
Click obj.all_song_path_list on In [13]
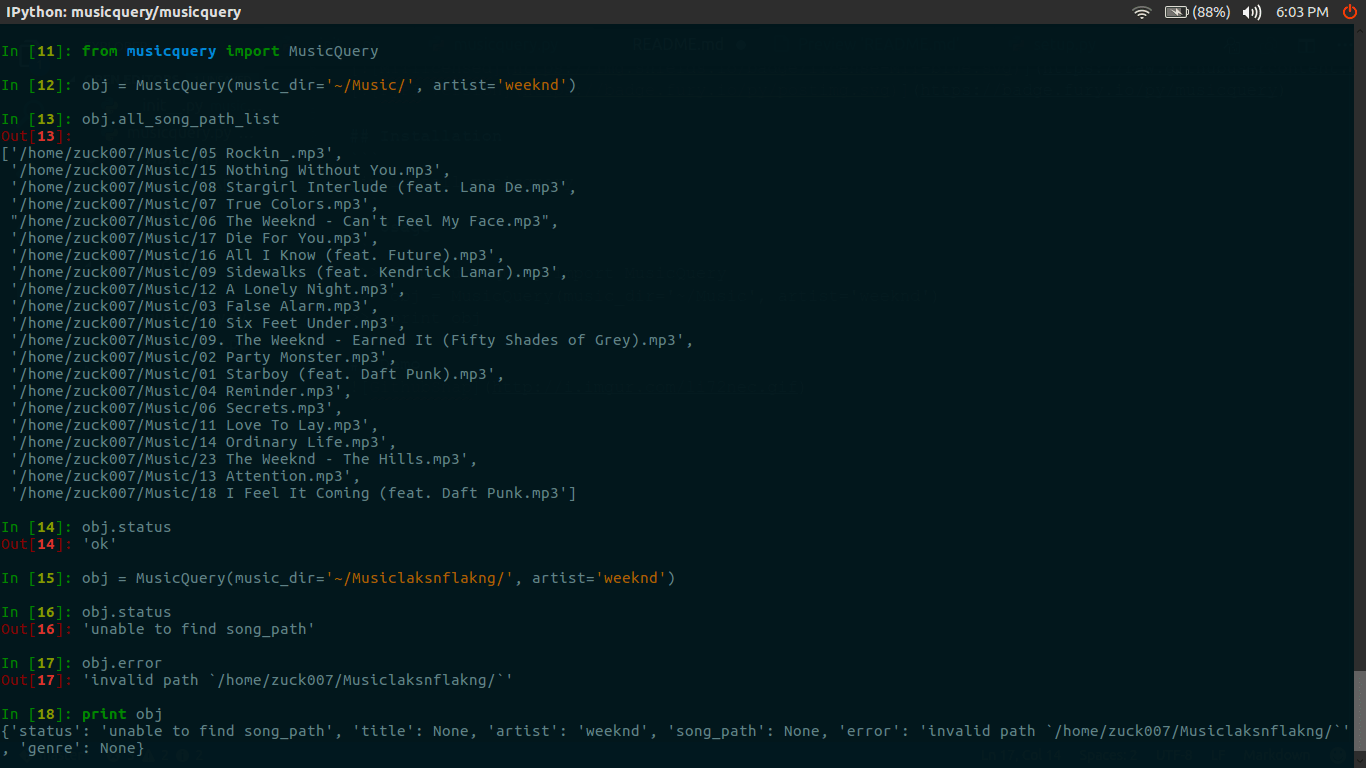tap(181, 119)
